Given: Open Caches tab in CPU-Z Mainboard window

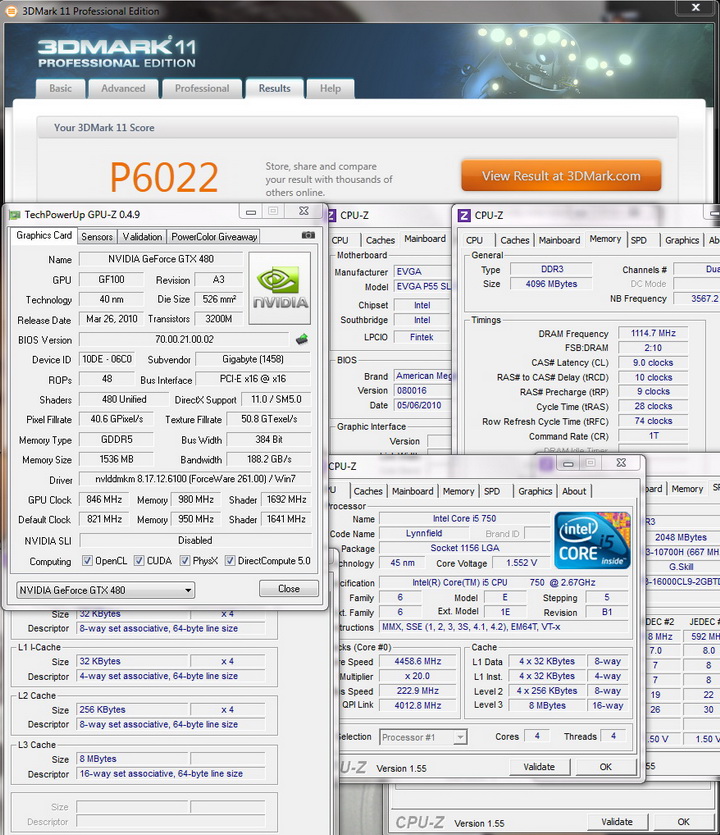Looking at the screenshot, I should pos(380,240).
